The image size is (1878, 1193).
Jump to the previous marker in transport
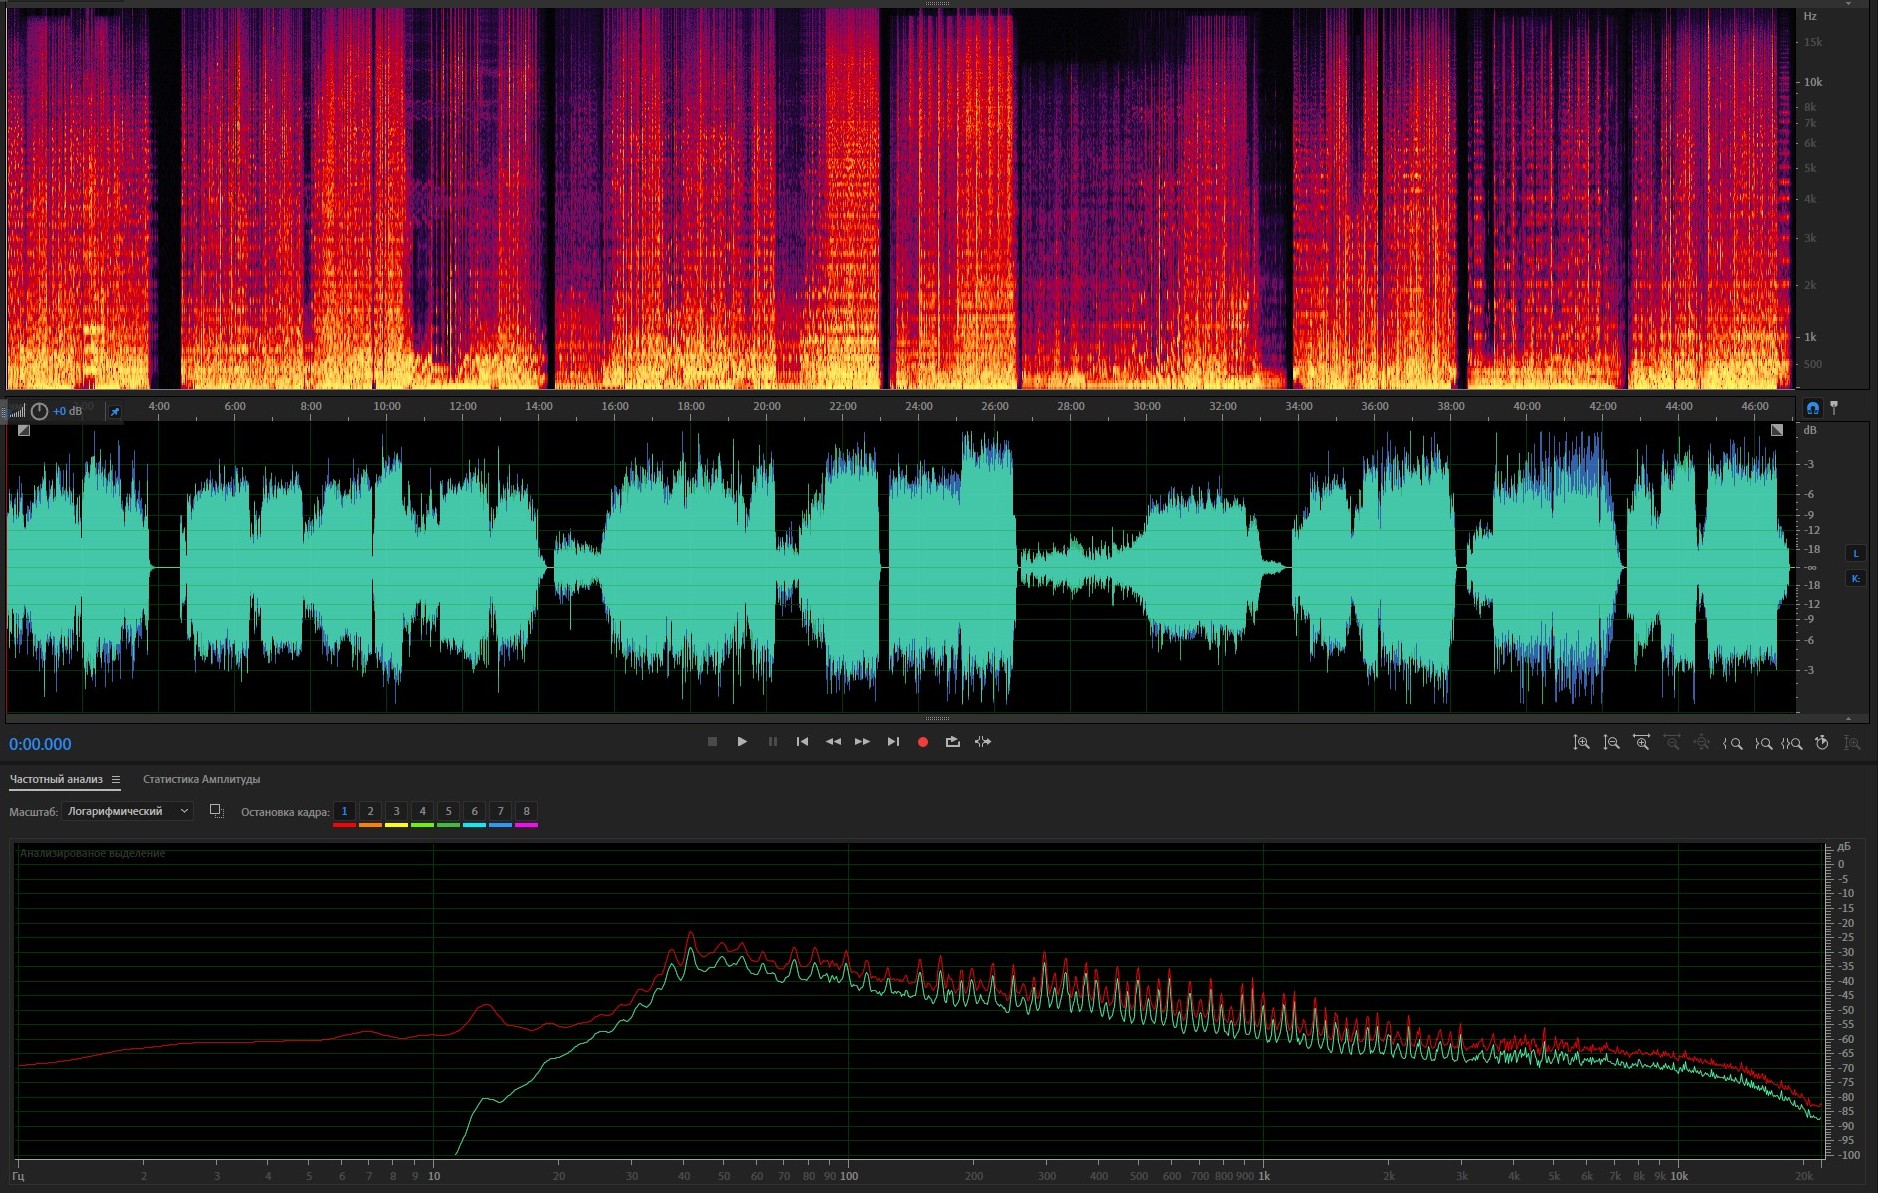click(802, 742)
